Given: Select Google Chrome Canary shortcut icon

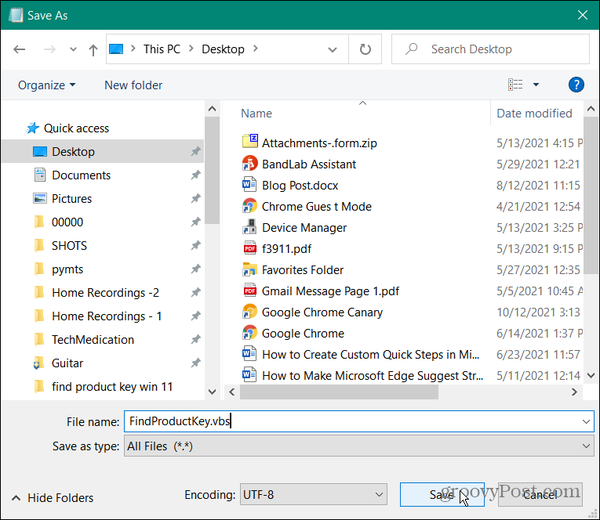Looking at the screenshot, I should coord(250,311).
